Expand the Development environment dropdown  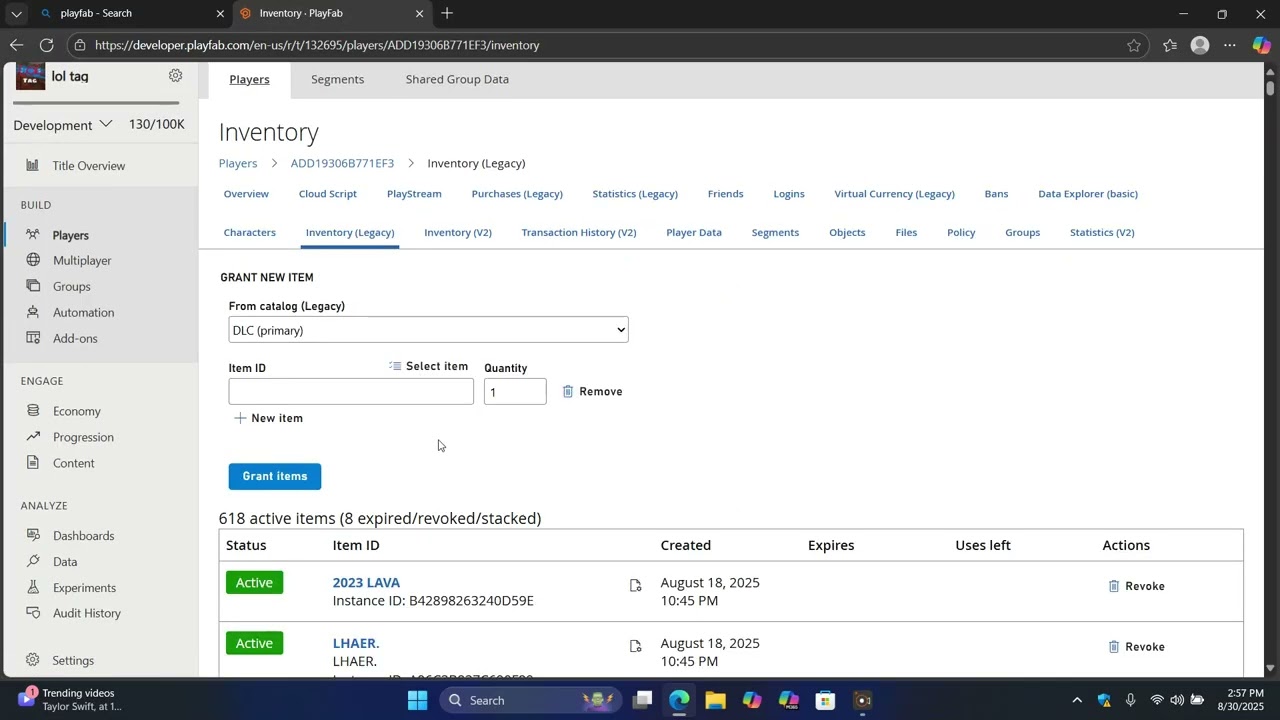pyautogui.click(x=63, y=125)
